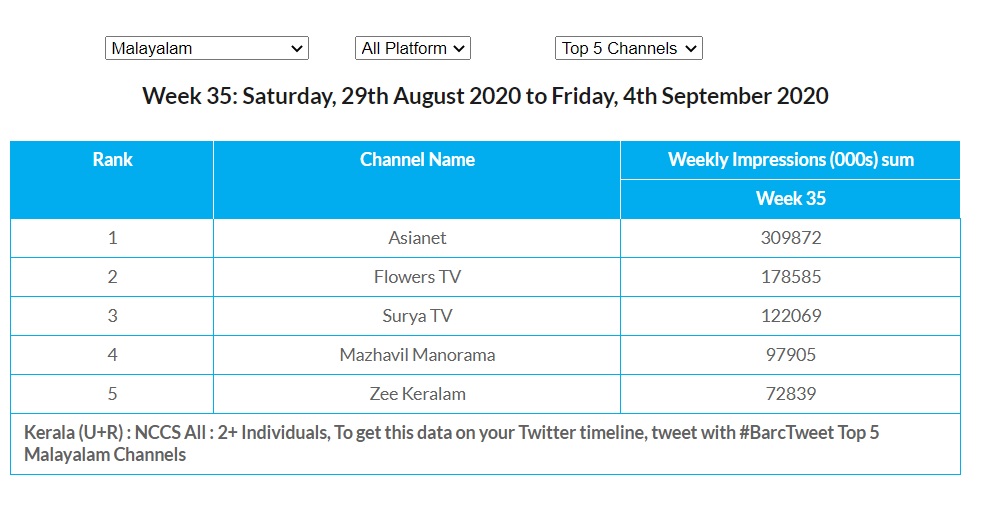Viewport: 981px width, 515px height.
Task: Click the Rank column header
Action: pyautogui.click(x=112, y=160)
